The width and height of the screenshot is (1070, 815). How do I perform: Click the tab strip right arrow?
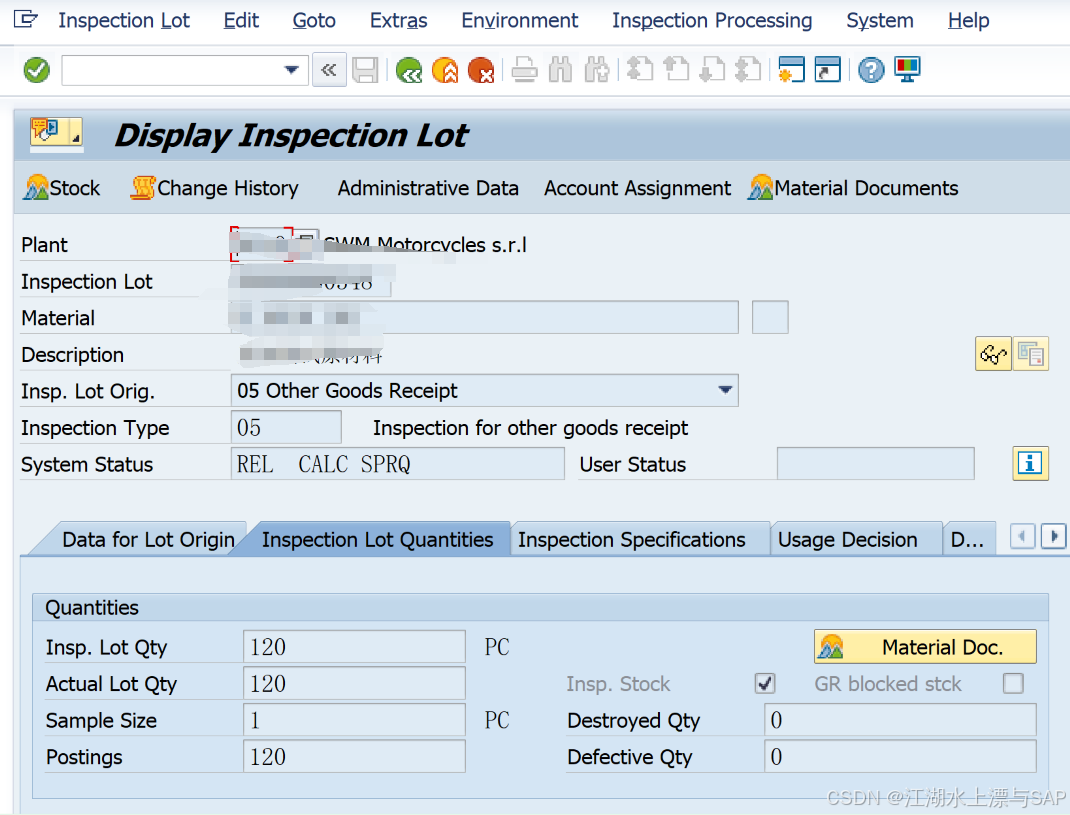tap(1054, 537)
